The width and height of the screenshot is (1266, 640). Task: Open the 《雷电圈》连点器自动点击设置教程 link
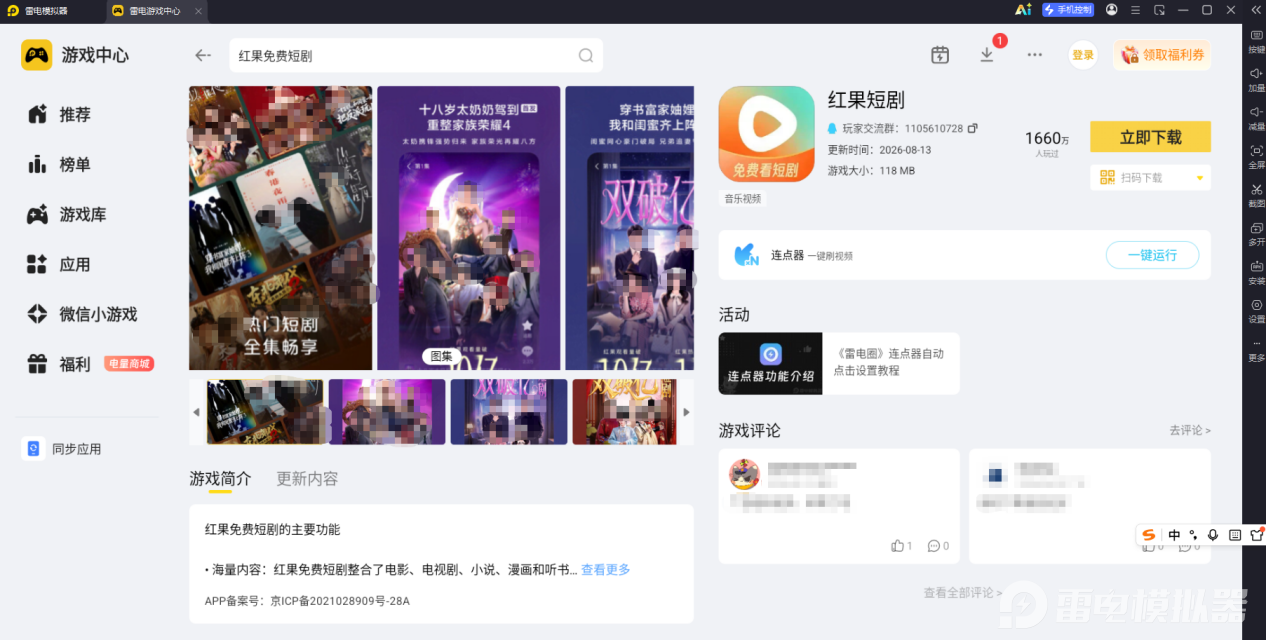[x=889, y=362]
